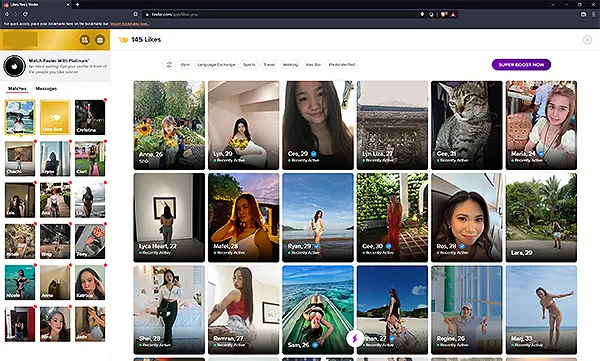Open the Mafel, 28 like card

243,217
